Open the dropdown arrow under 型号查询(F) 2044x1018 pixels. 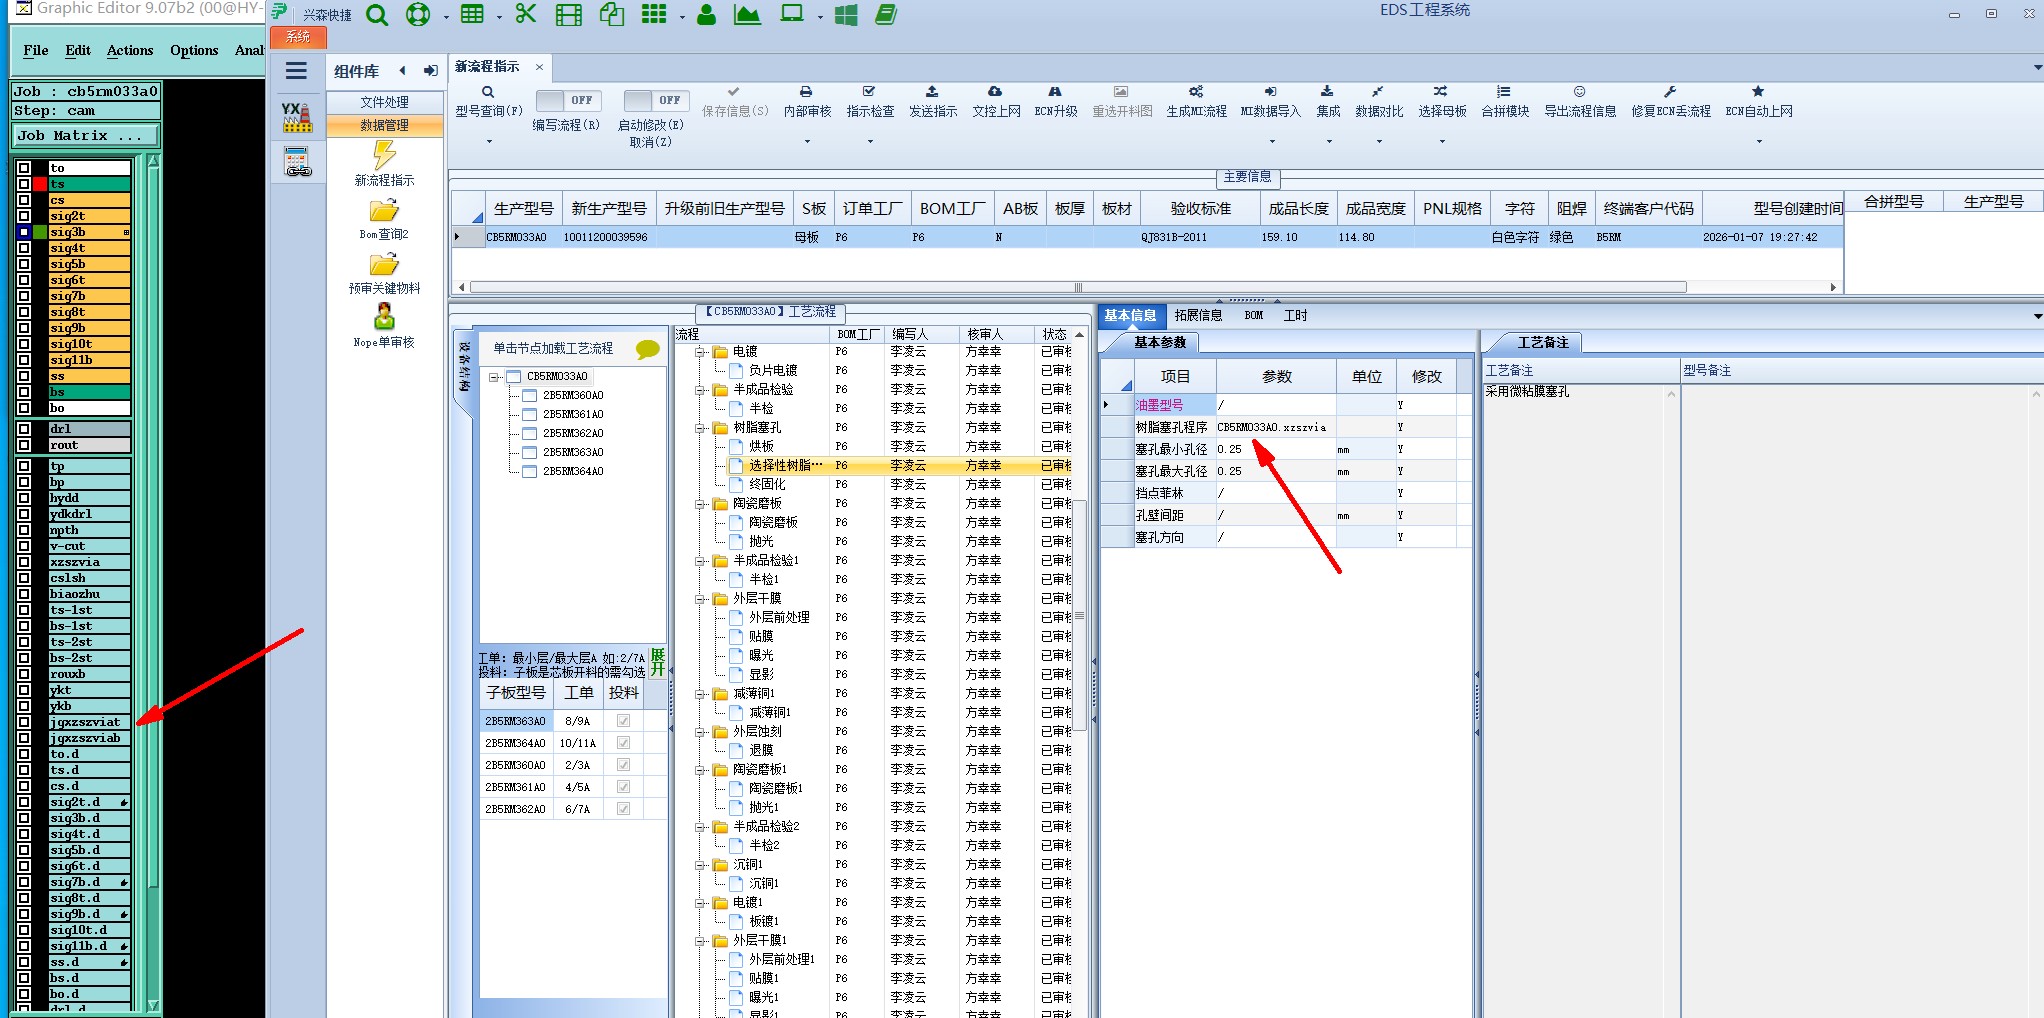point(489,142)
